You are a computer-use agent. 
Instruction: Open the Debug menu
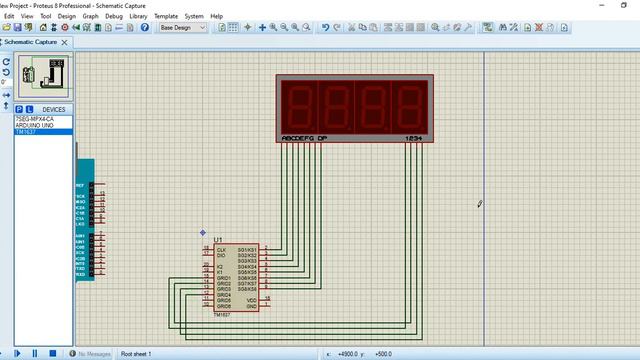[114, 16]
